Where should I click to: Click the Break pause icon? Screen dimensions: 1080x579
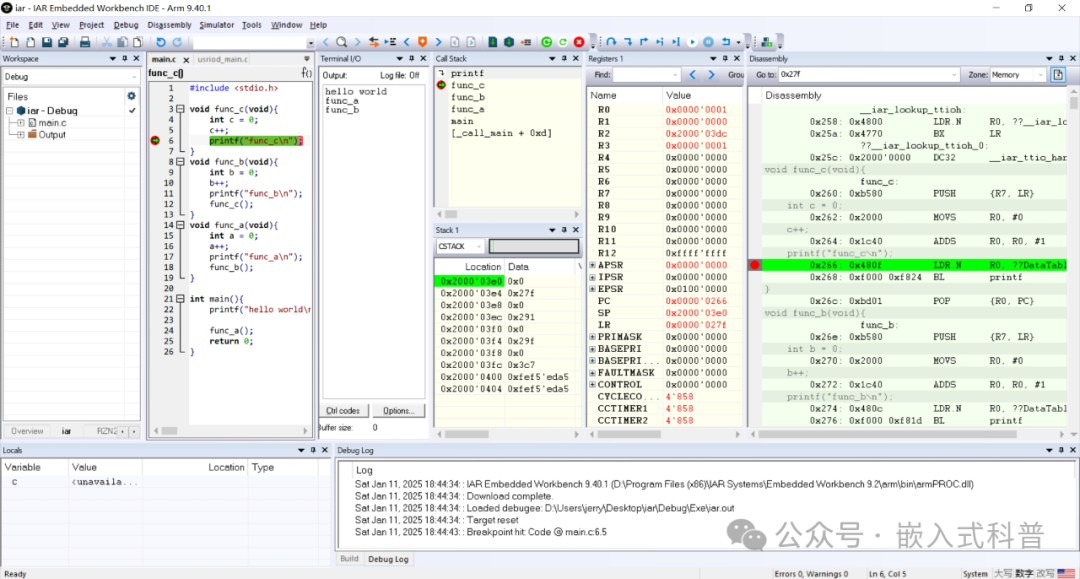point(708,42)
